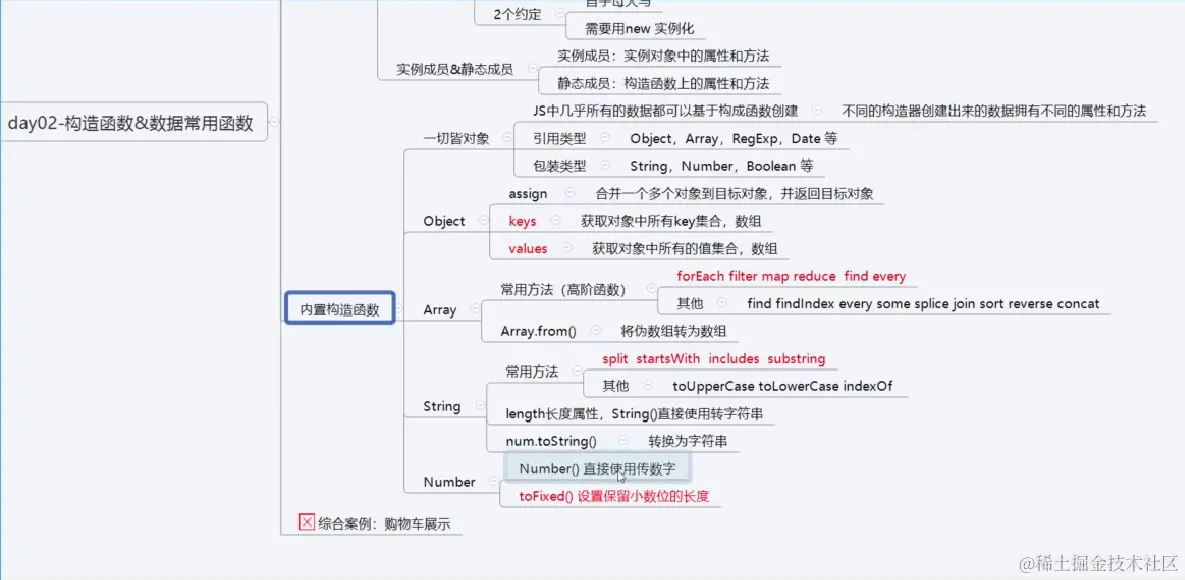The height and width of the screenshot is (580, 1185).
Task: Collapse the assign node
Action: 569,194
